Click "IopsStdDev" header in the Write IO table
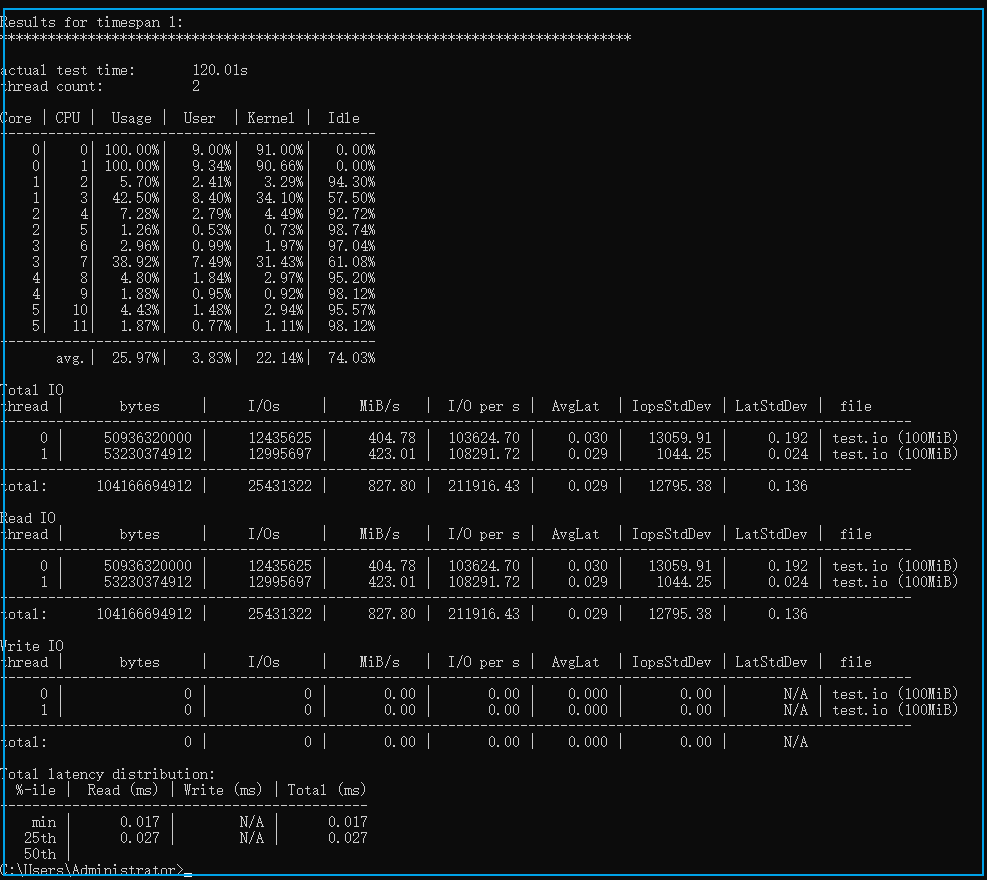This screenshot has height=880, width=987. click(x=671, y=662)
